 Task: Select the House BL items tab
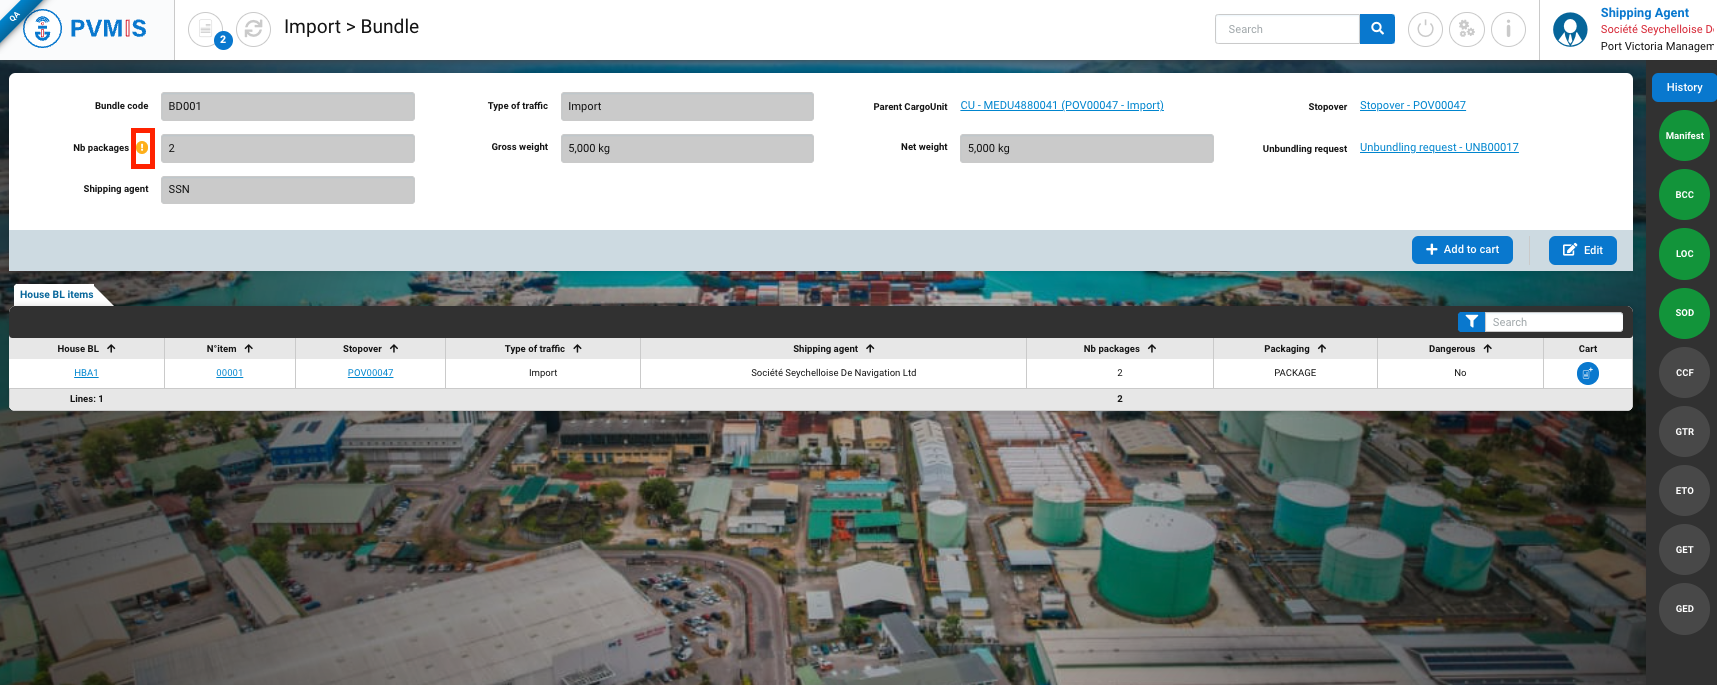[x=57, y=295]
